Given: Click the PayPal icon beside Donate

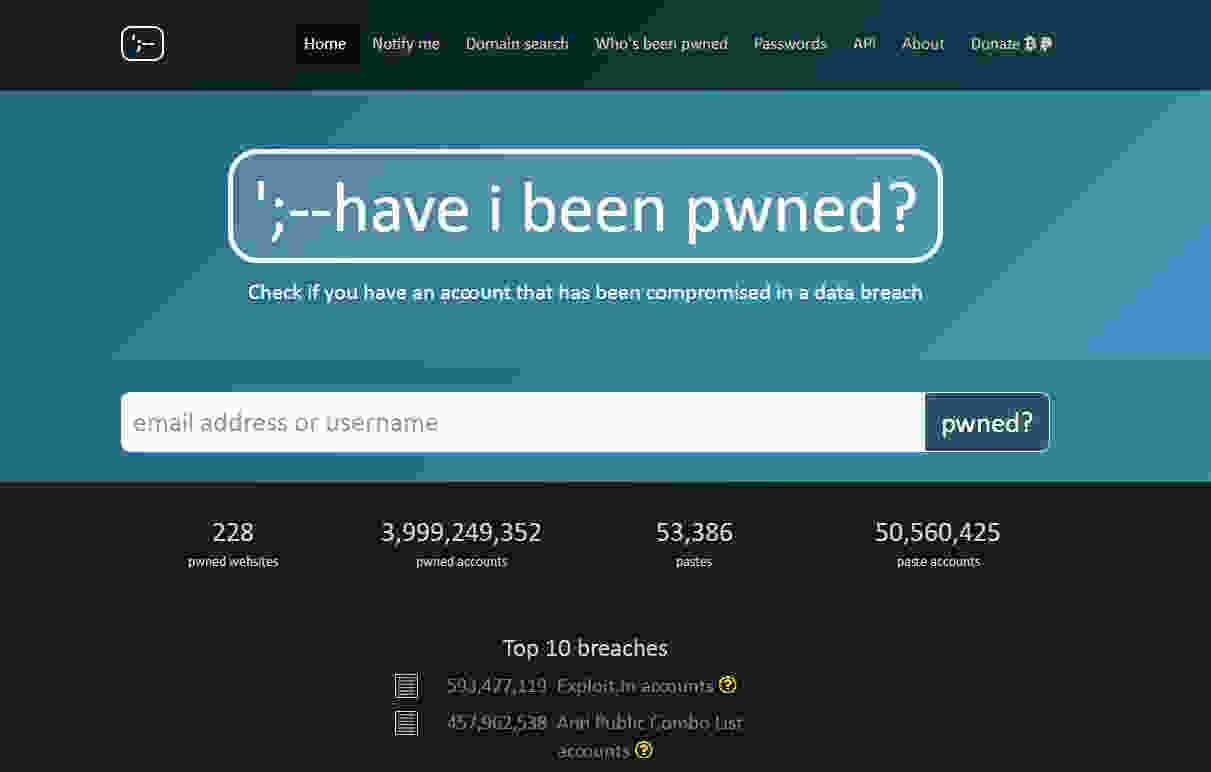Looking at the screenshot, I should coord(1046,44).
